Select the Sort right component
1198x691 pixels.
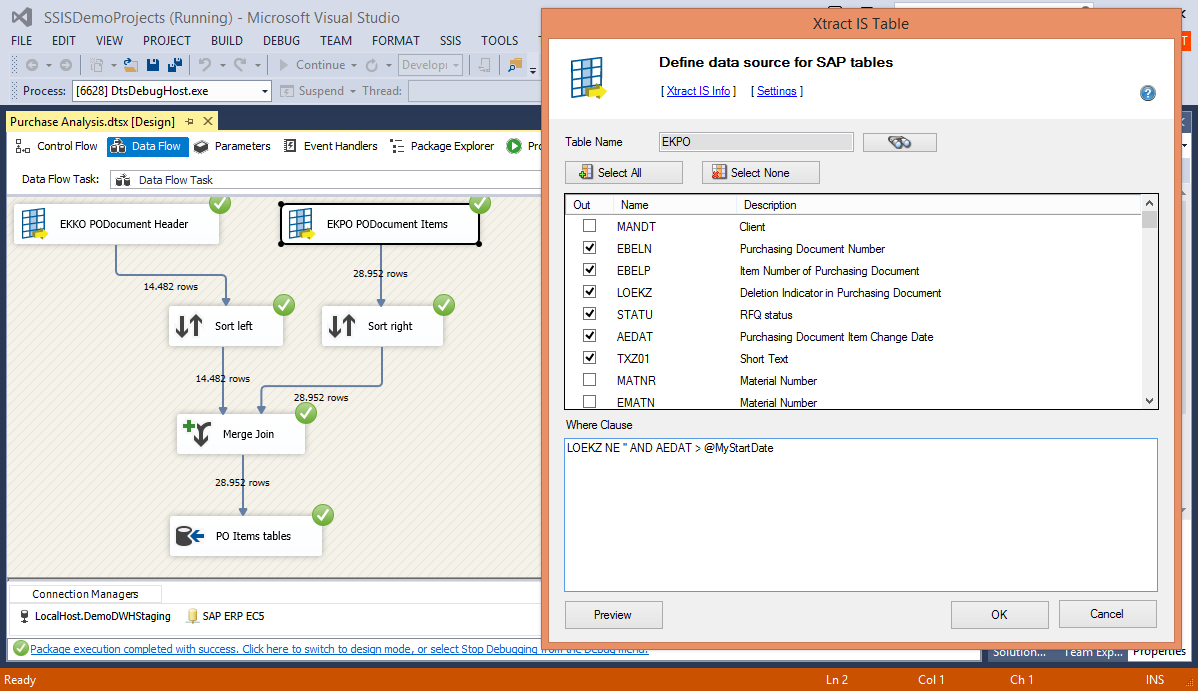[x=382, y=326]
